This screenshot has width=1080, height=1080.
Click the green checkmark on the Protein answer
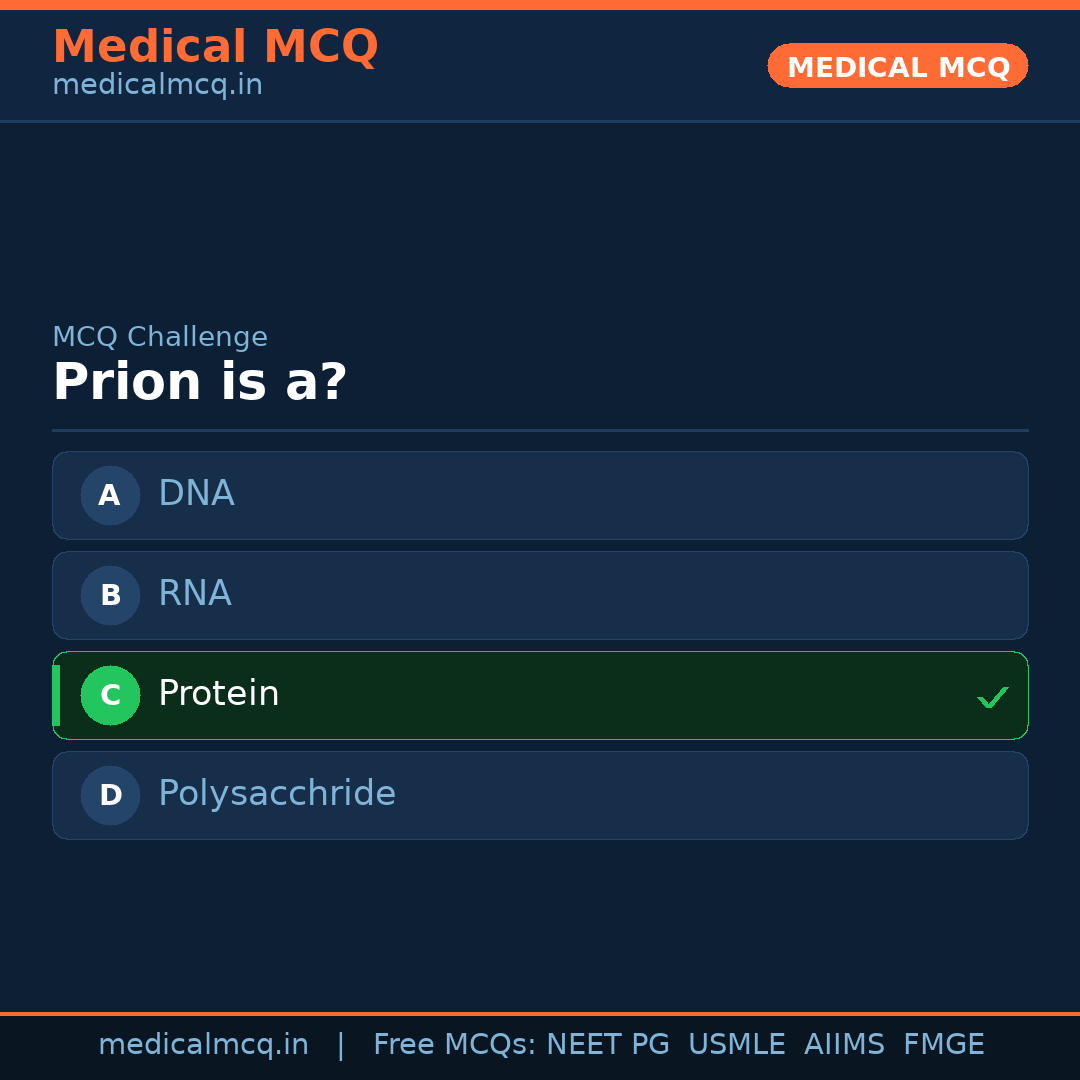[x=993, y=696]
